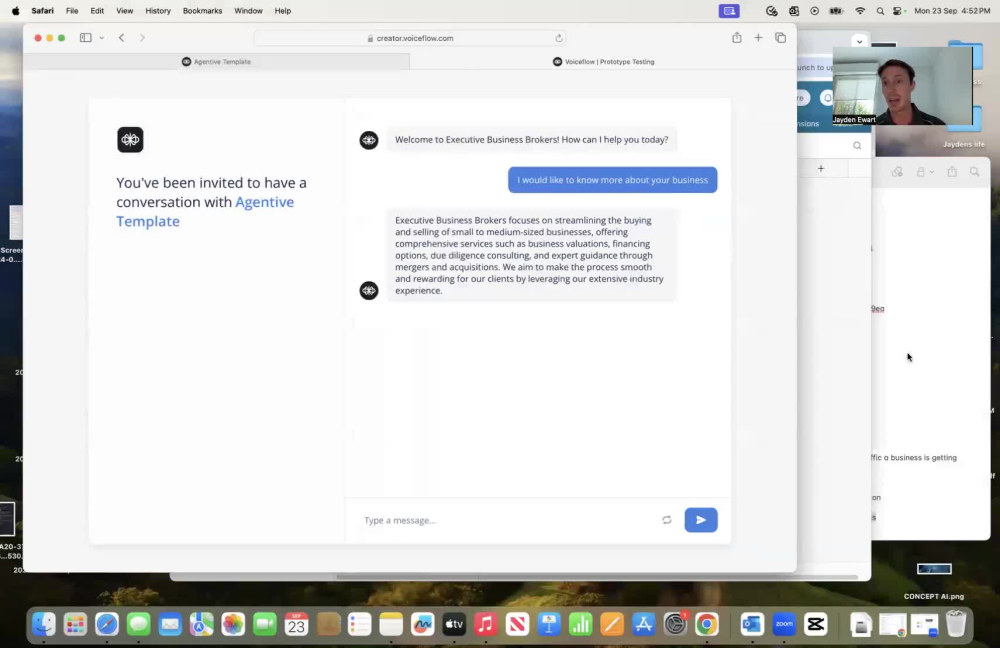Image resolution: width=1000 pixels, height=648 pixels.
Task: Open the Window menu
Action: tap(248, 11)
